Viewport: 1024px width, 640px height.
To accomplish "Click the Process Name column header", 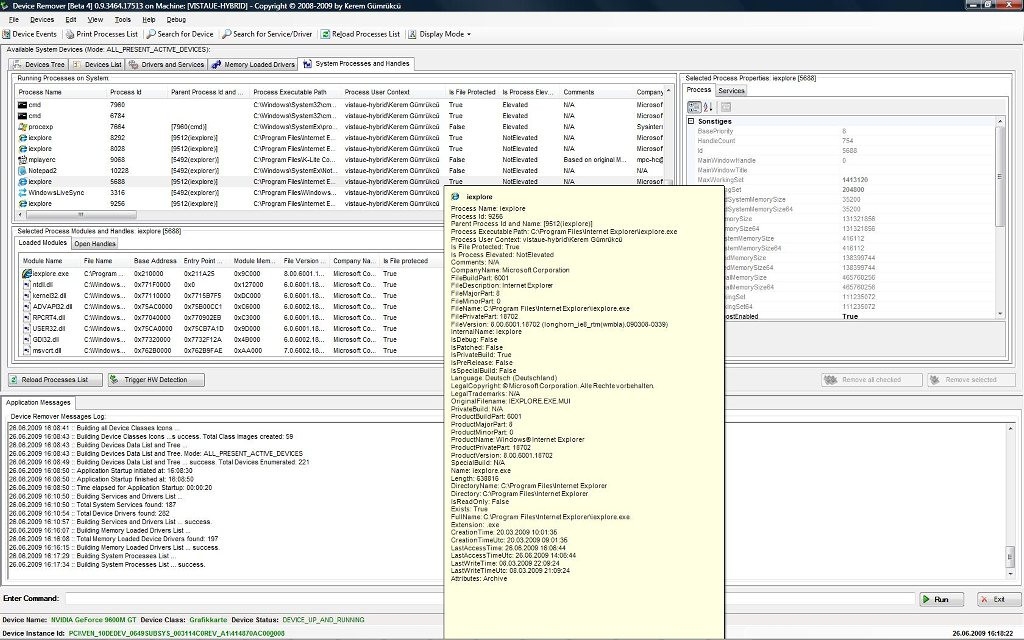I will [61, 92].
